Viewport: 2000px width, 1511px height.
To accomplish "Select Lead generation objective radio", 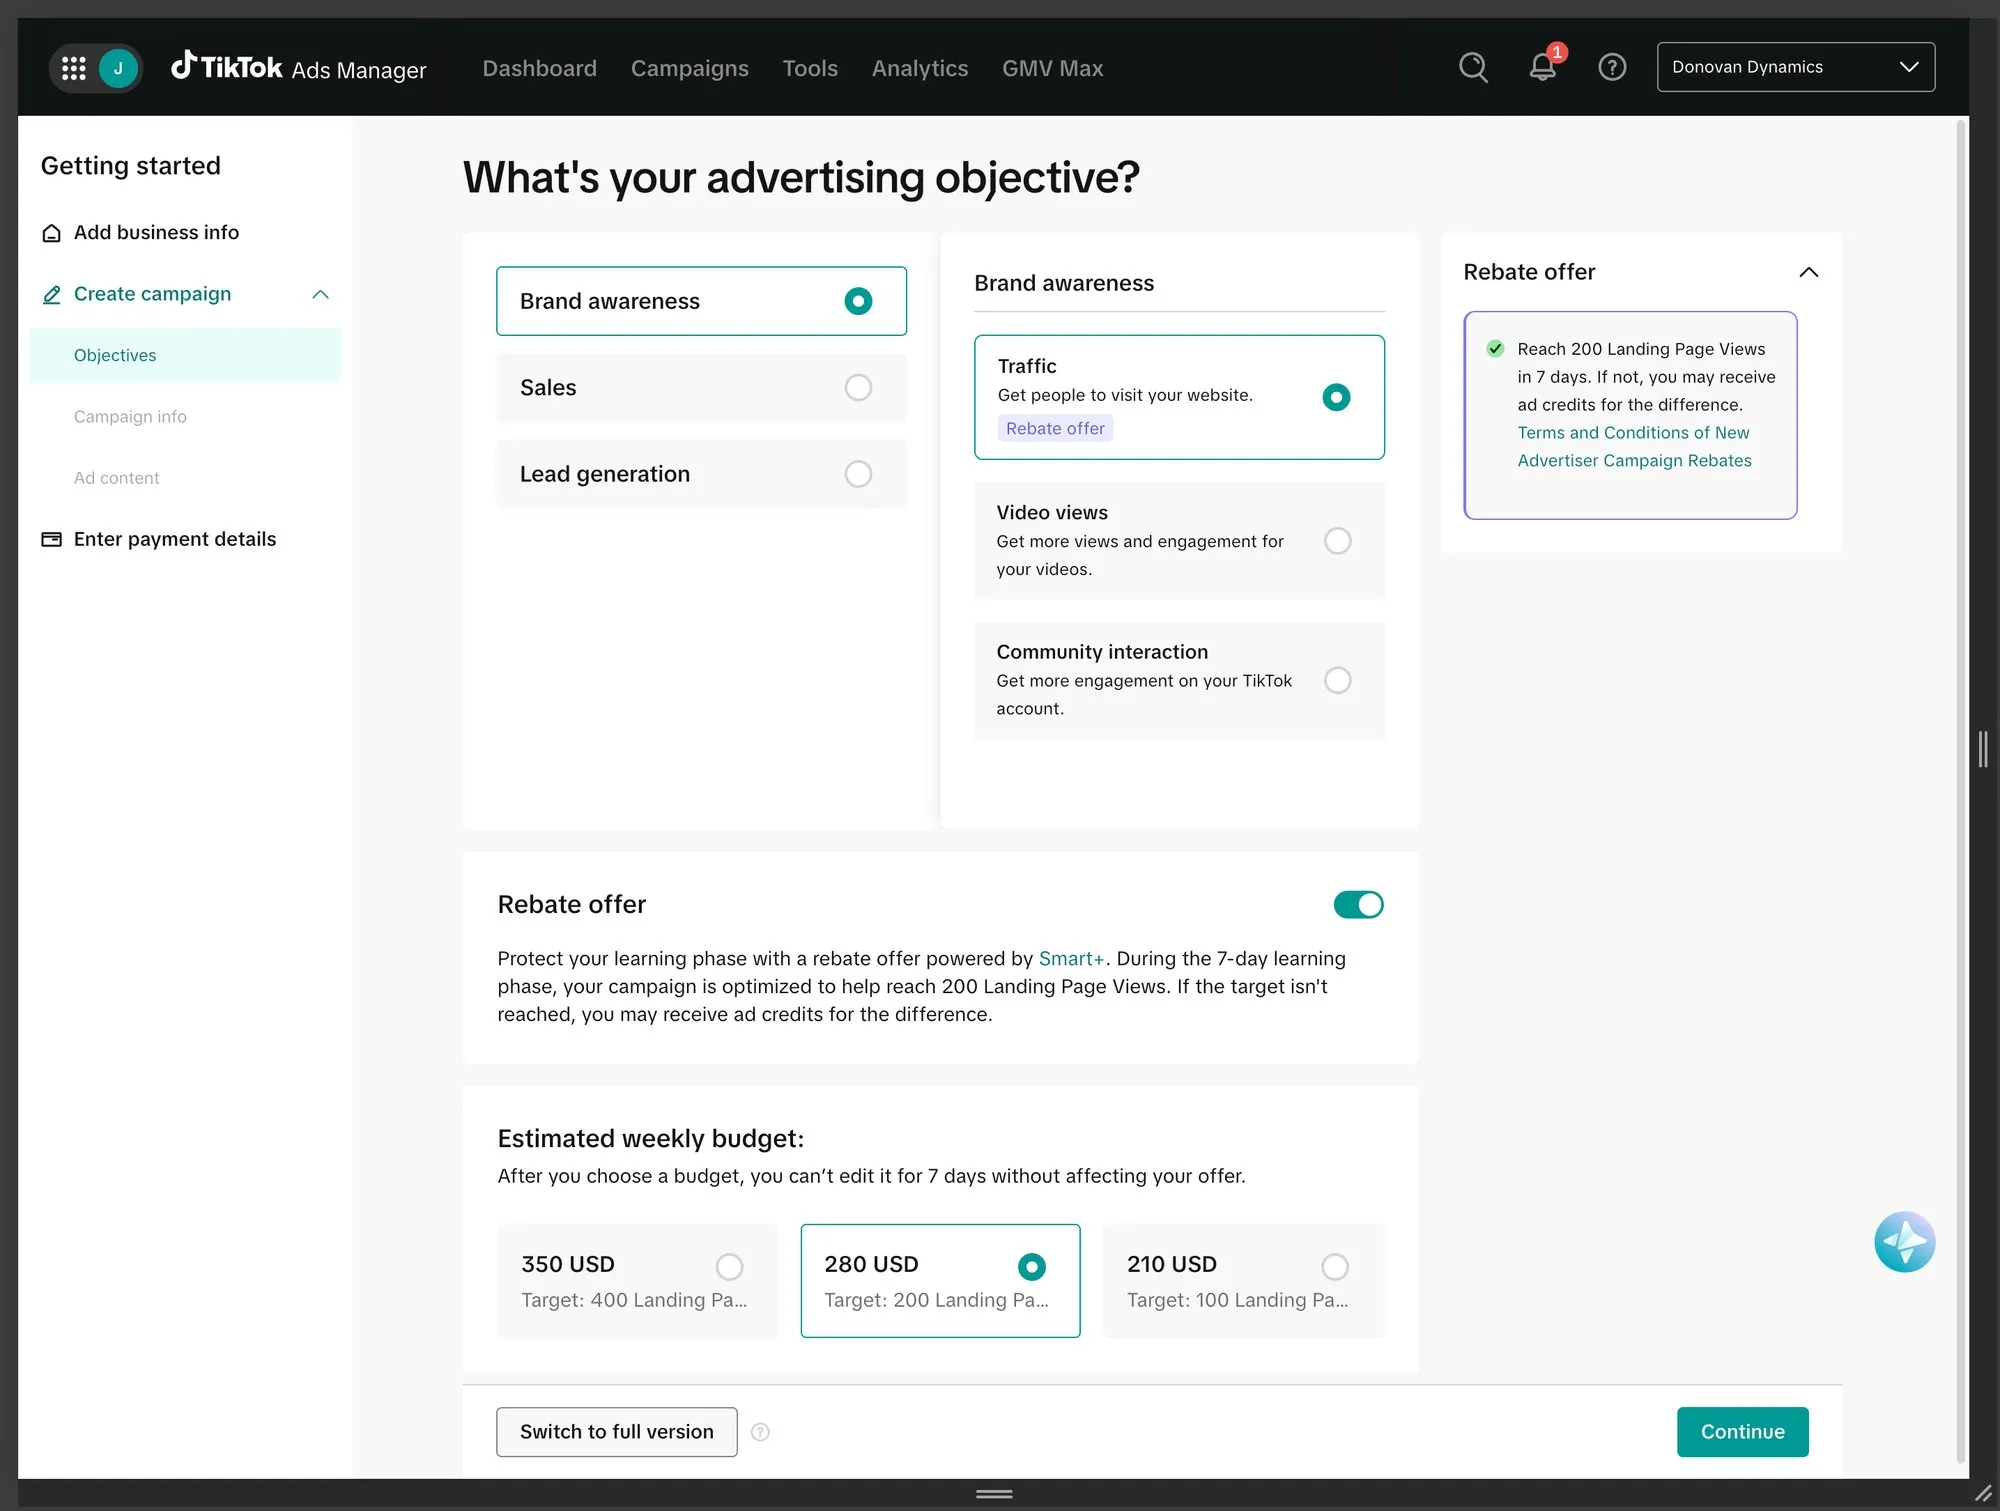I will coord(858,473).
